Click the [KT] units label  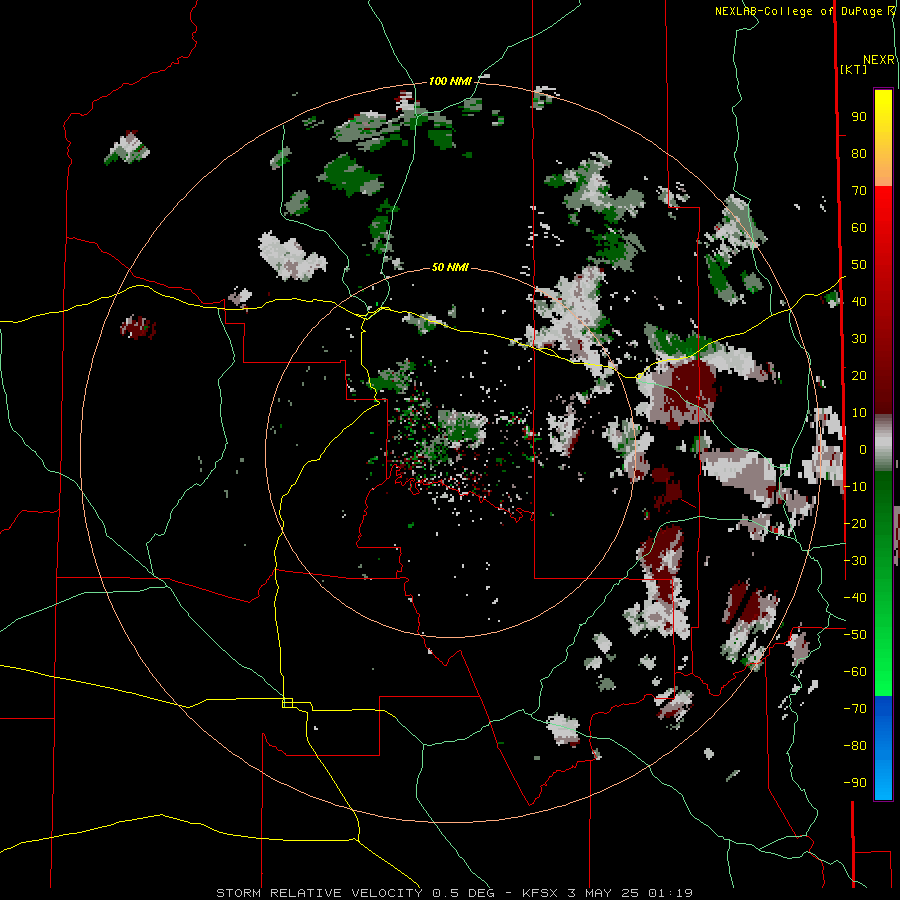[x=853, y=69]
